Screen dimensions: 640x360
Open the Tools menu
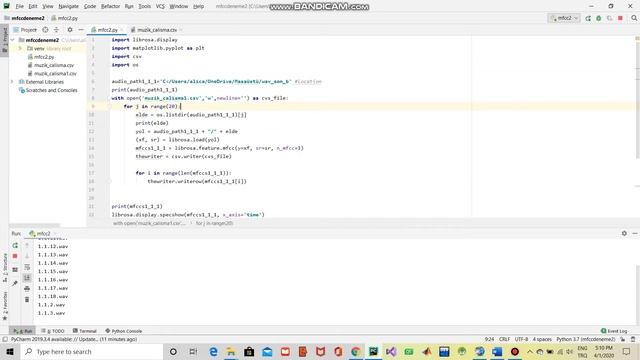[144, 7]
